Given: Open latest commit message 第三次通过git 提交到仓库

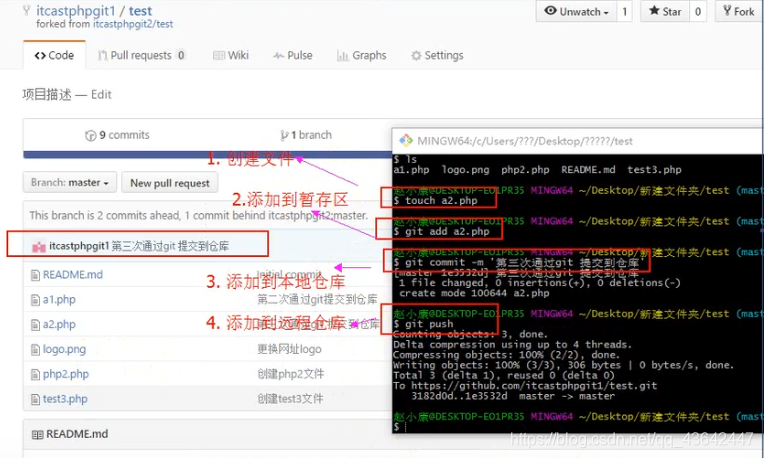Looking at the screenshot, I should coord(171,246).
